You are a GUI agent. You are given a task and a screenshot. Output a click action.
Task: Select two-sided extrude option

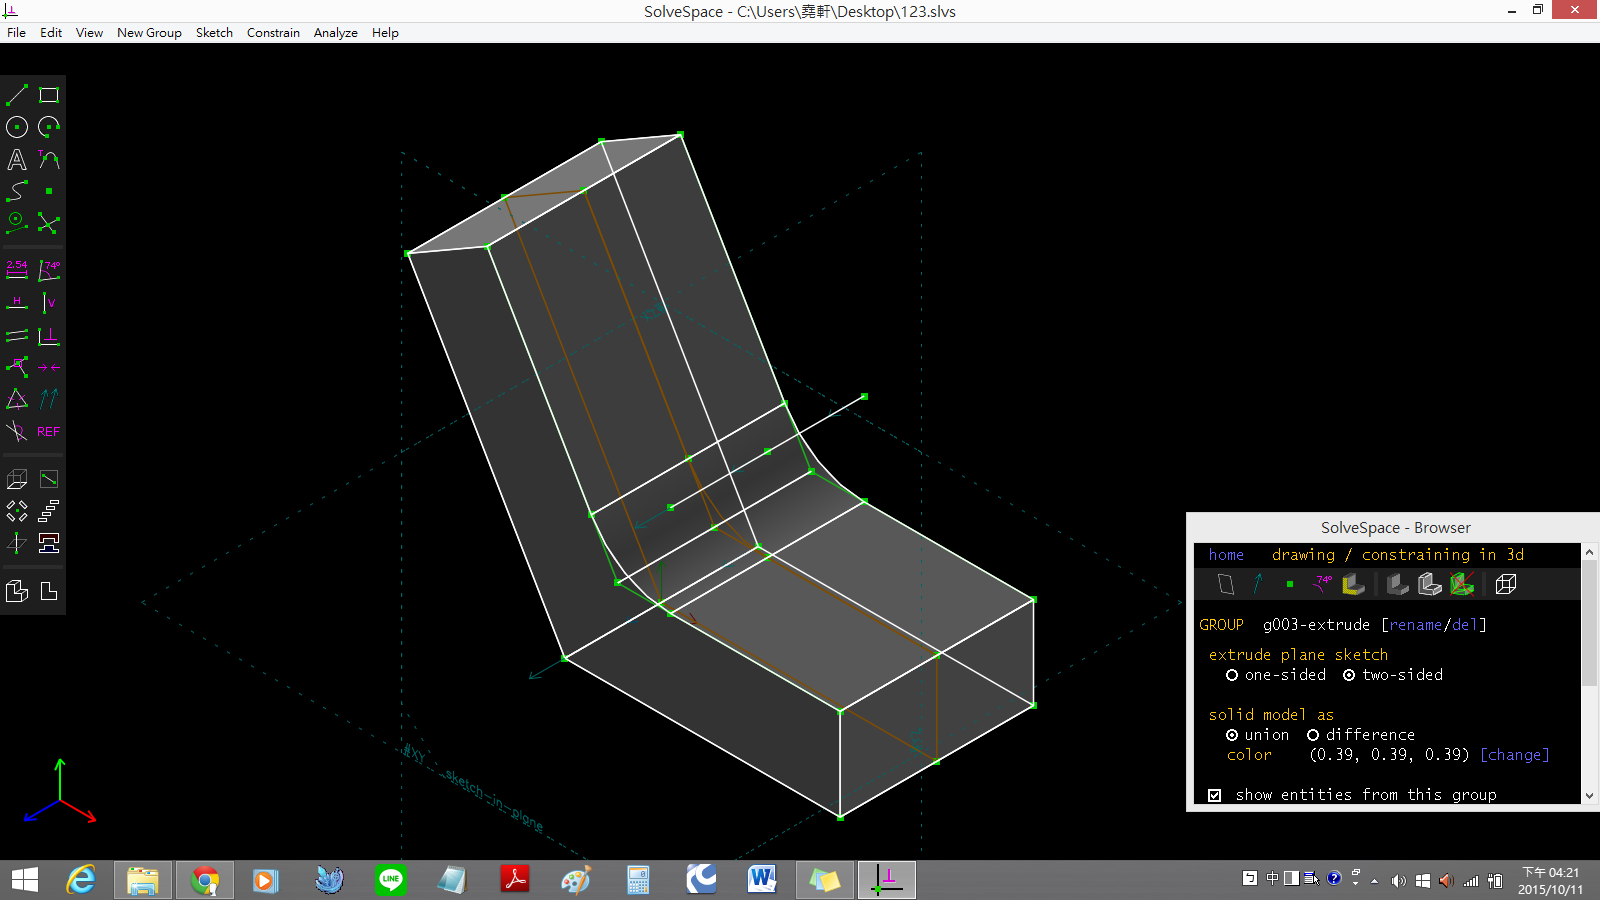(1393, 675)
